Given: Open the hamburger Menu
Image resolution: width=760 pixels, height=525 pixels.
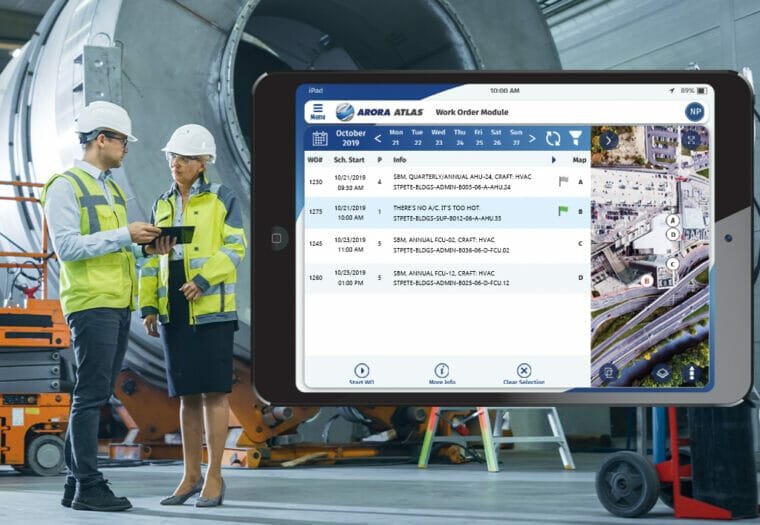Looking at the screenshot, I should click(318, 112).
